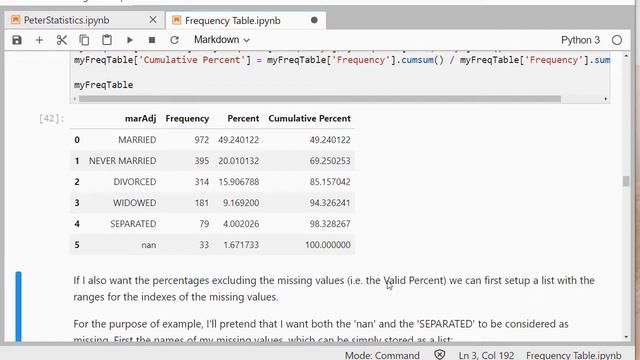640x360 pixels.
Task: Click the horizontal scrollbar of the code cell
Action: [x=320, y=99]
